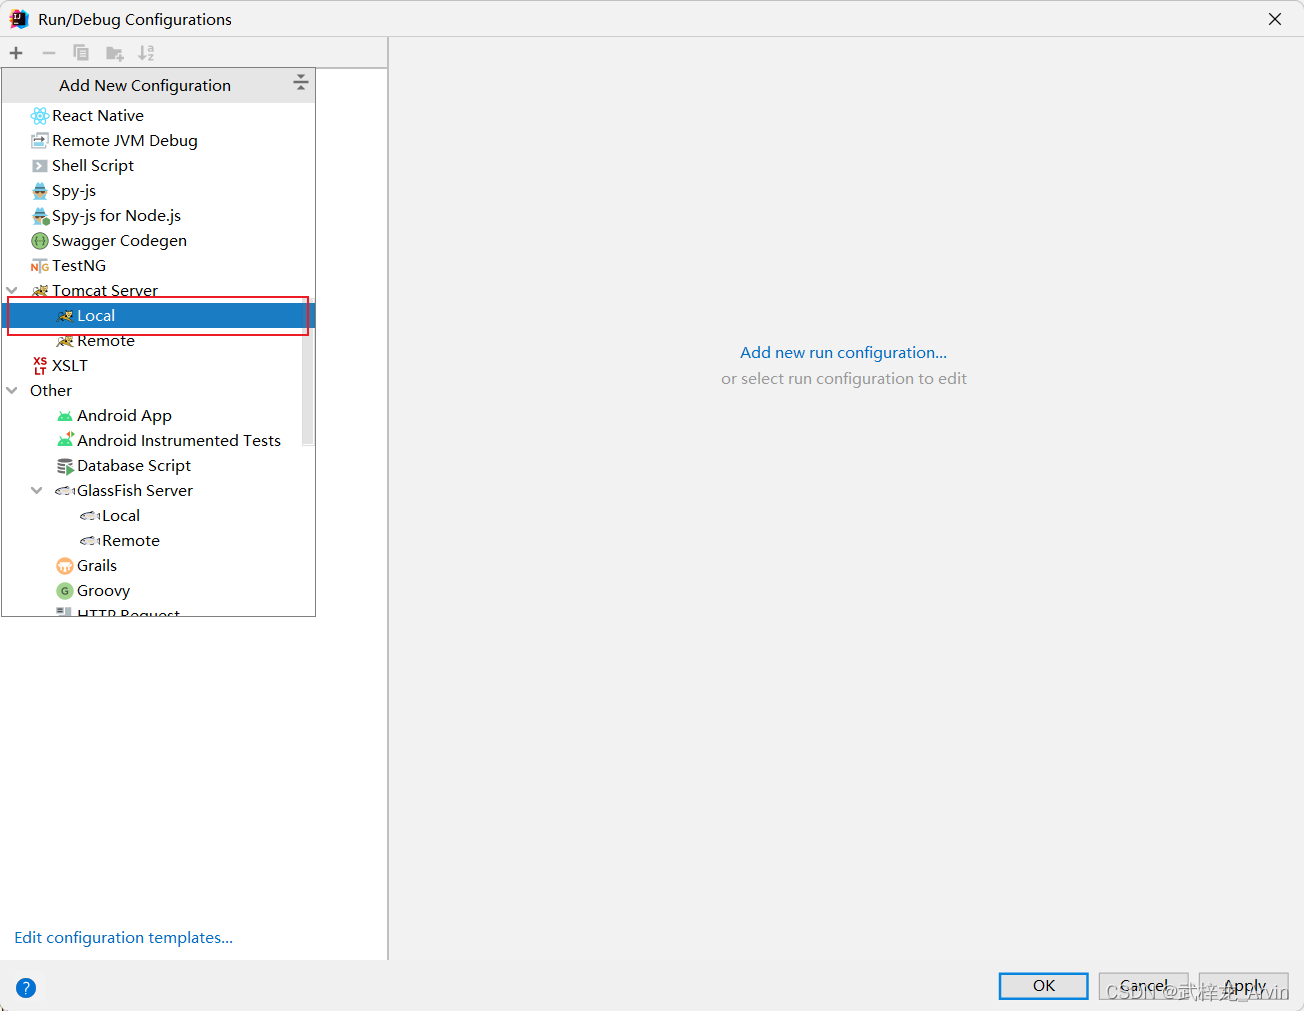Click the Grails icon
Image resolution: width=1304 pixels, height=1011 pixels.
pyautogui.click(x=64, y=566)
